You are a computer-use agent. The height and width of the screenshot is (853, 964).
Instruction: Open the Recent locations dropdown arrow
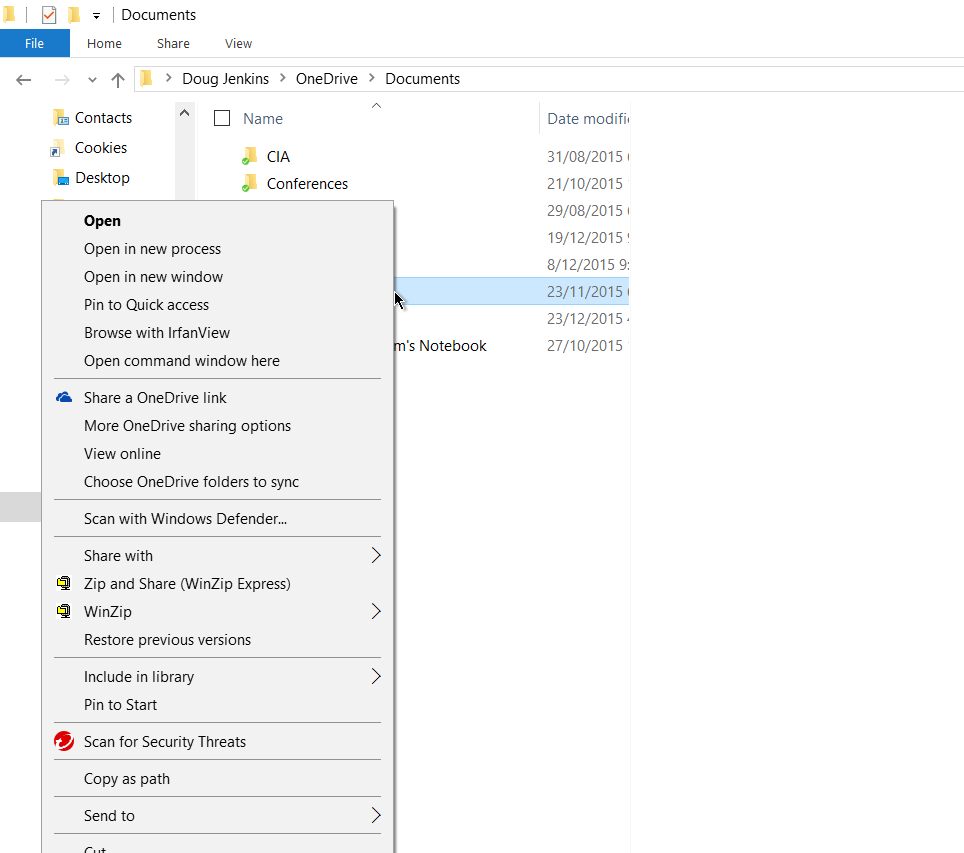[x=92, y=79]
